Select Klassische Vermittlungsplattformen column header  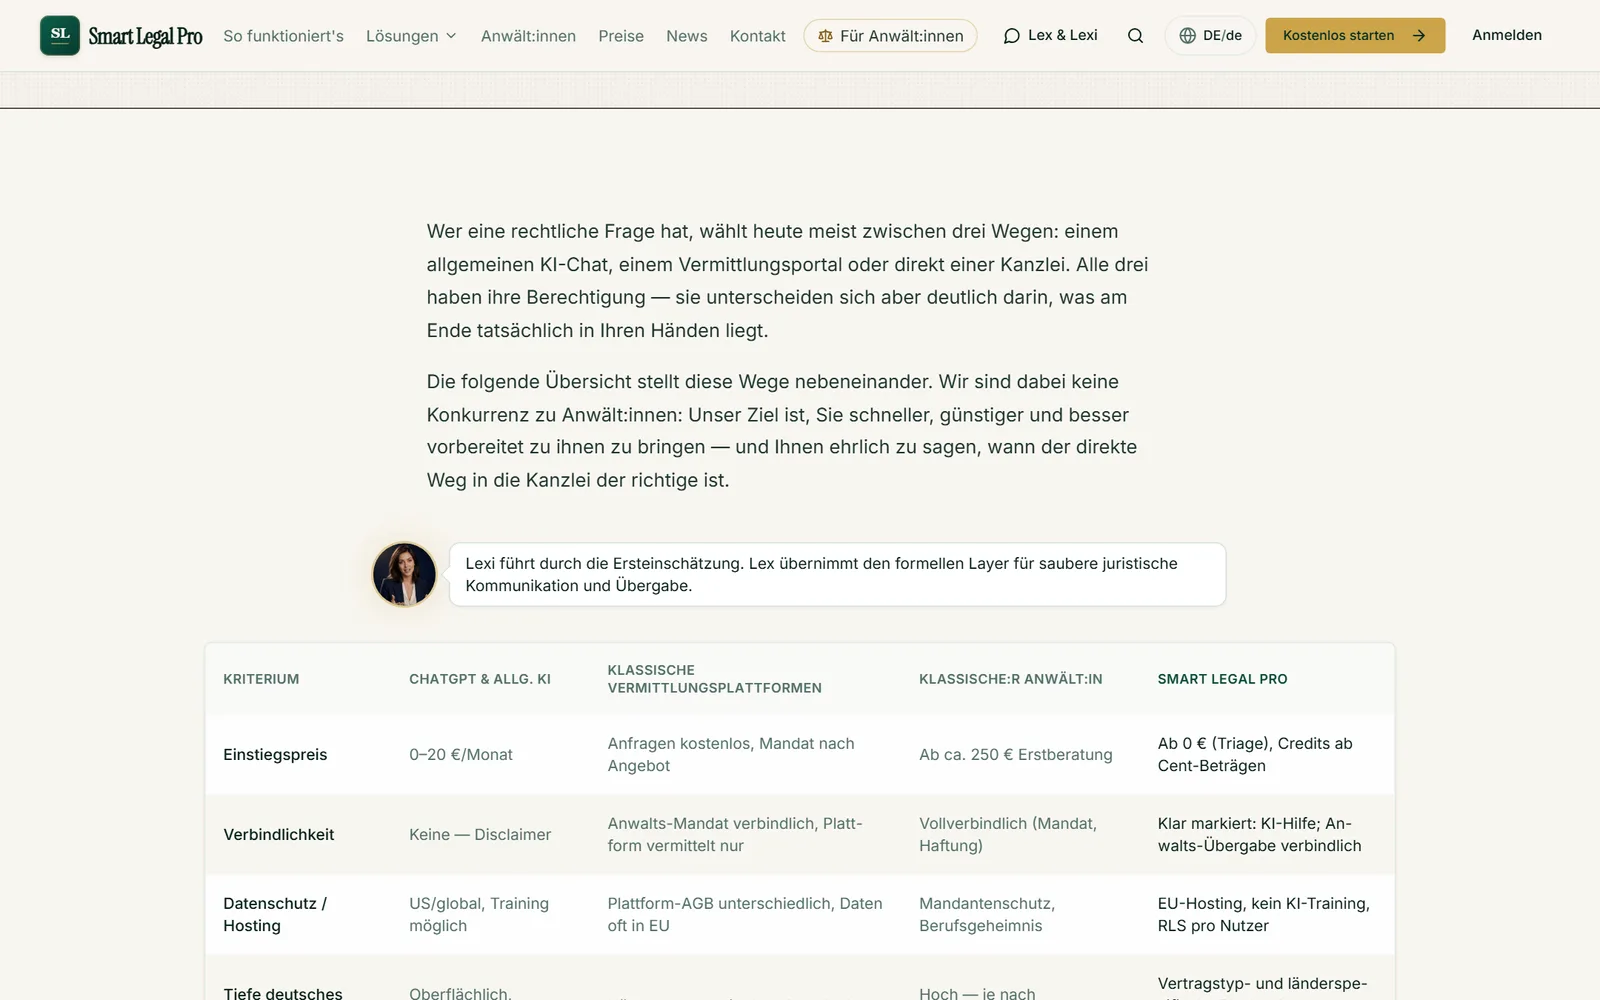tap(715, 679)
